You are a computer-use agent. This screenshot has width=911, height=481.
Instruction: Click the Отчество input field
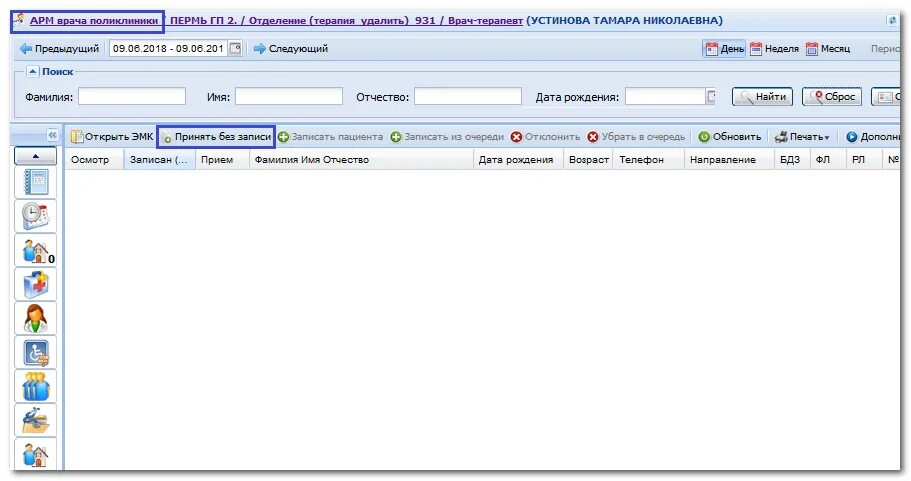468,96
